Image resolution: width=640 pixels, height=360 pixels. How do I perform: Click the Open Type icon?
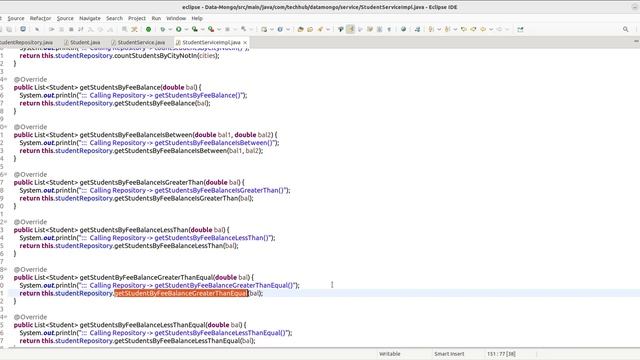point(300,29)
